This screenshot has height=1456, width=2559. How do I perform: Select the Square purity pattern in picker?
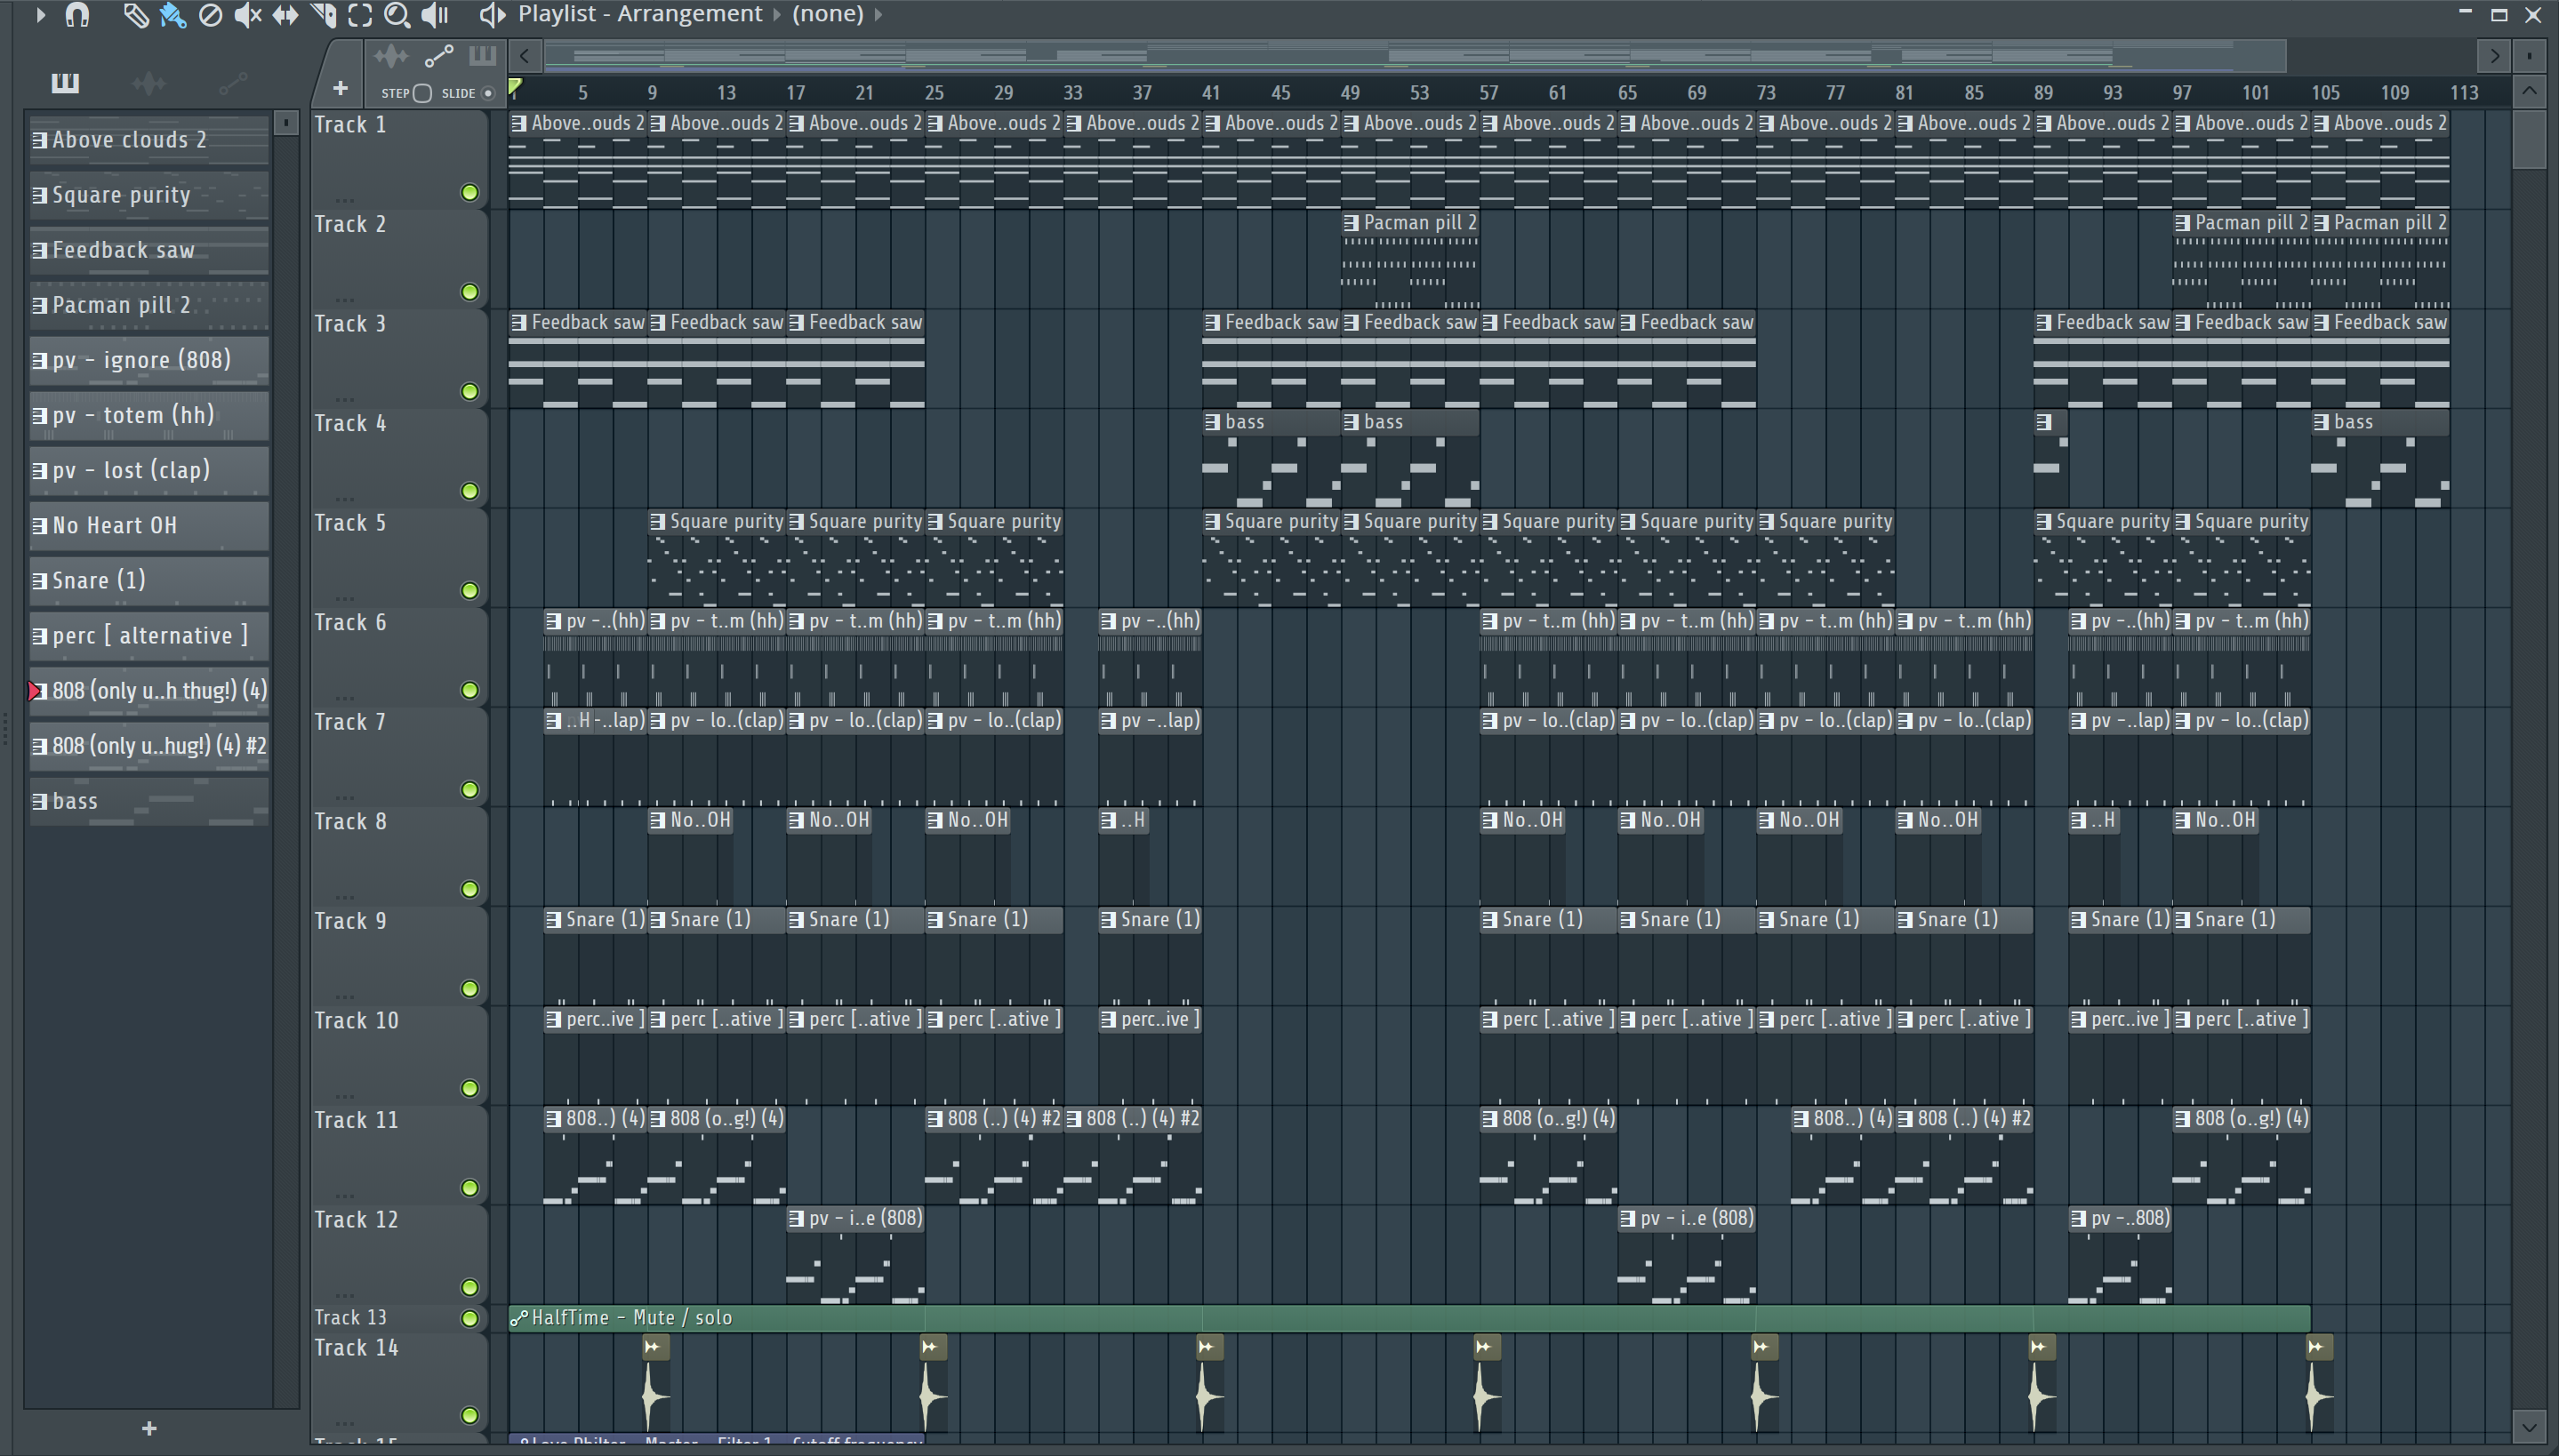coord(149,195)
